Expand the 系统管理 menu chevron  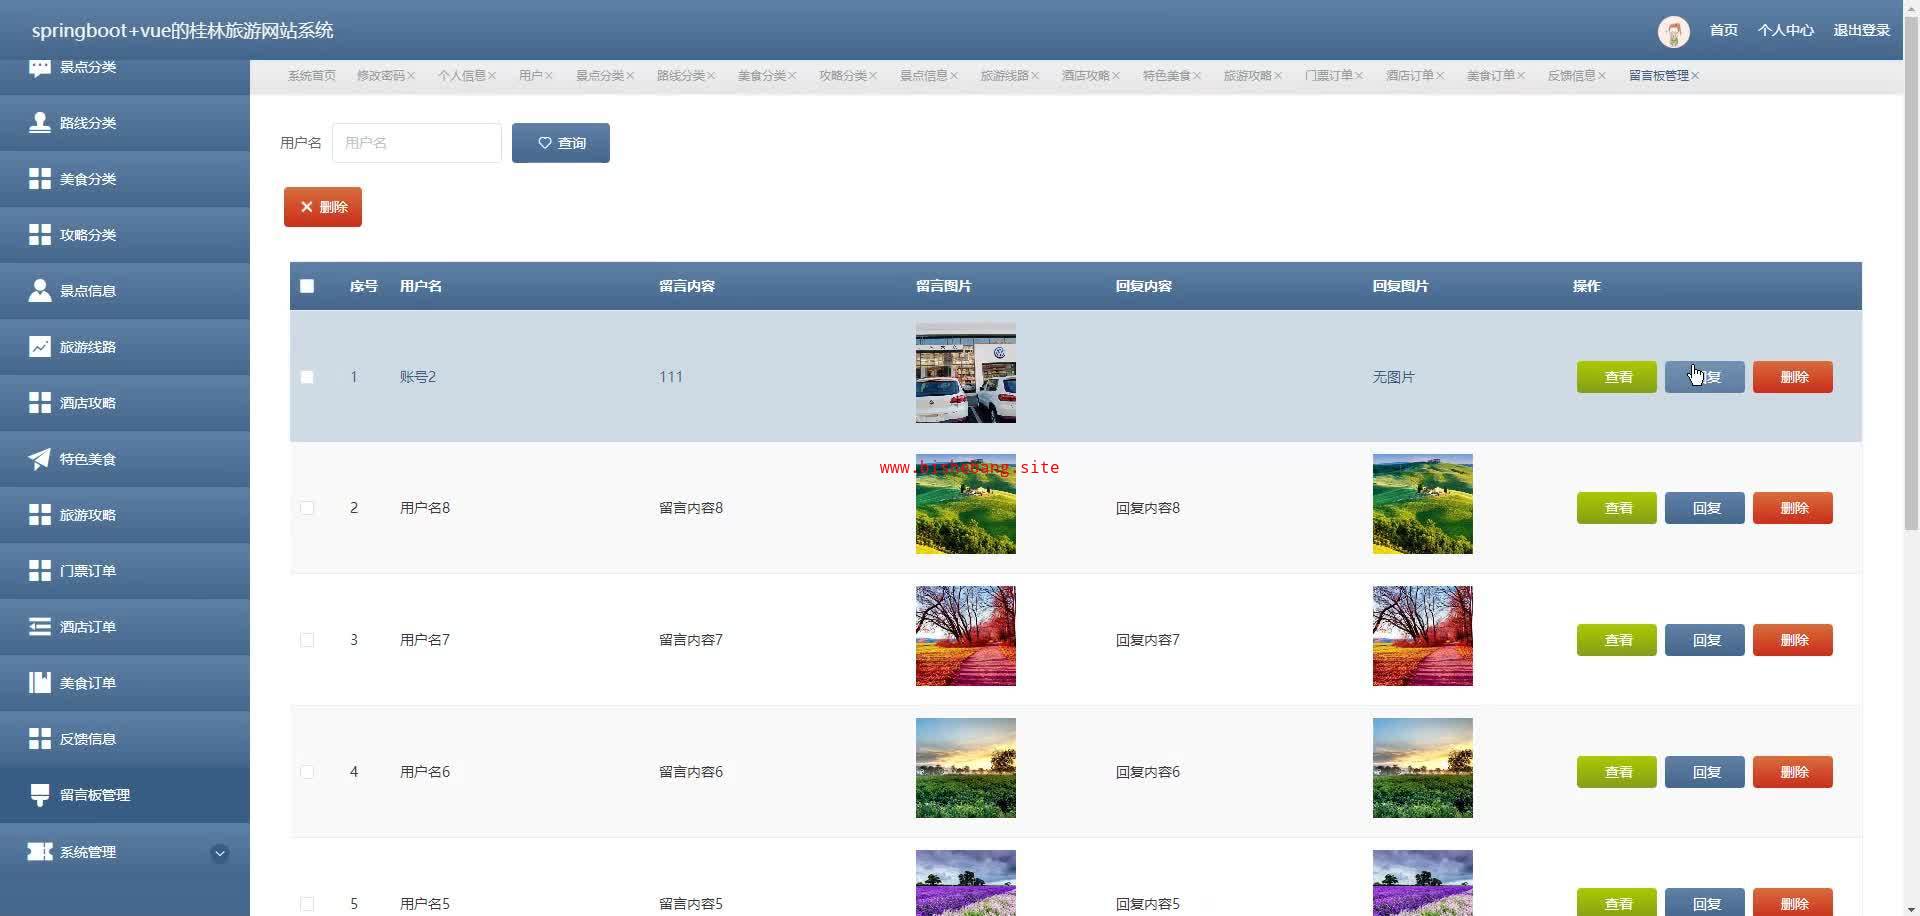[x=220, y=853]
